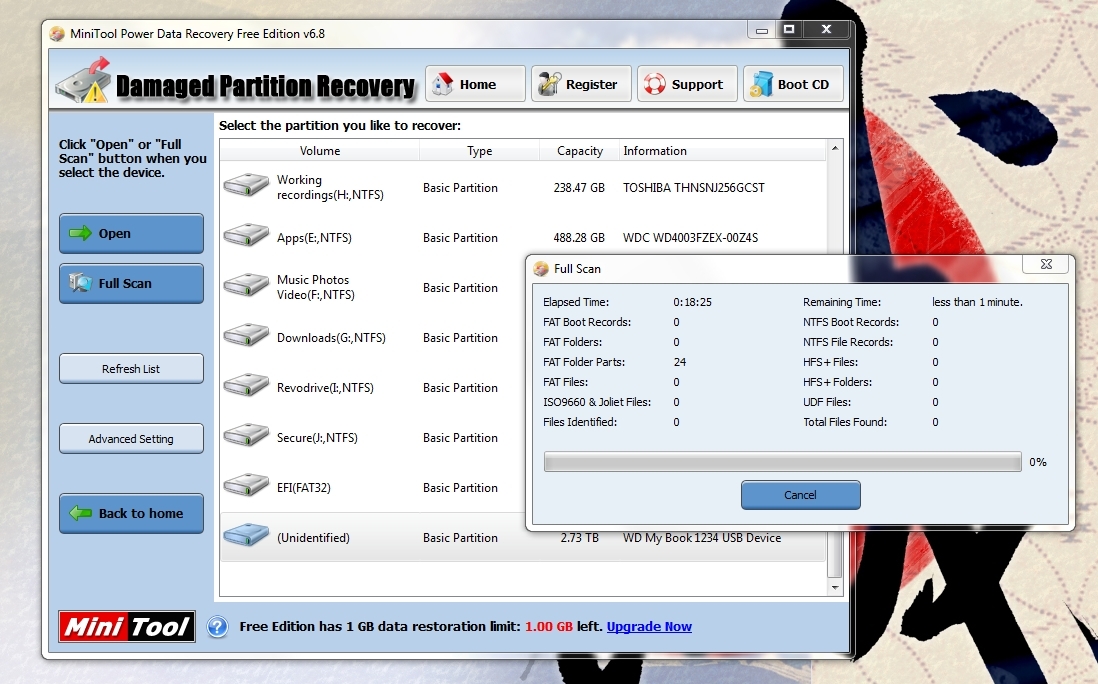Click the Support lifebuoy button
1098x684 pixels.
coord(687,84)
